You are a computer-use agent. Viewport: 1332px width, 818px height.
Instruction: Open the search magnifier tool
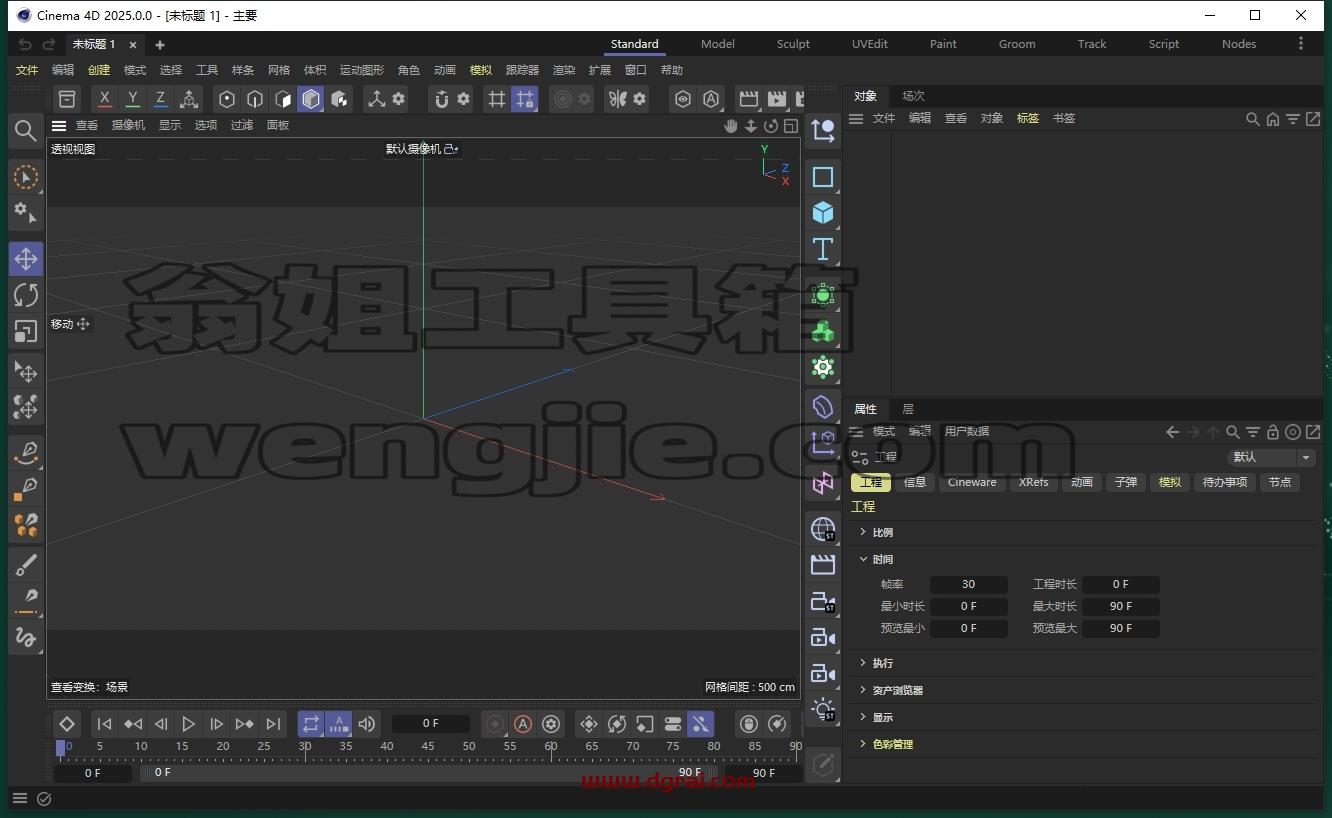(26, 130)
